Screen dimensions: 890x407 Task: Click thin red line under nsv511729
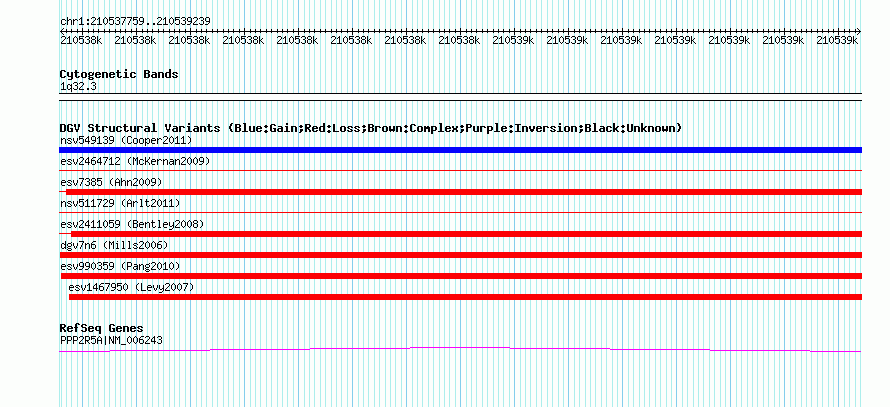click(460, 212)
